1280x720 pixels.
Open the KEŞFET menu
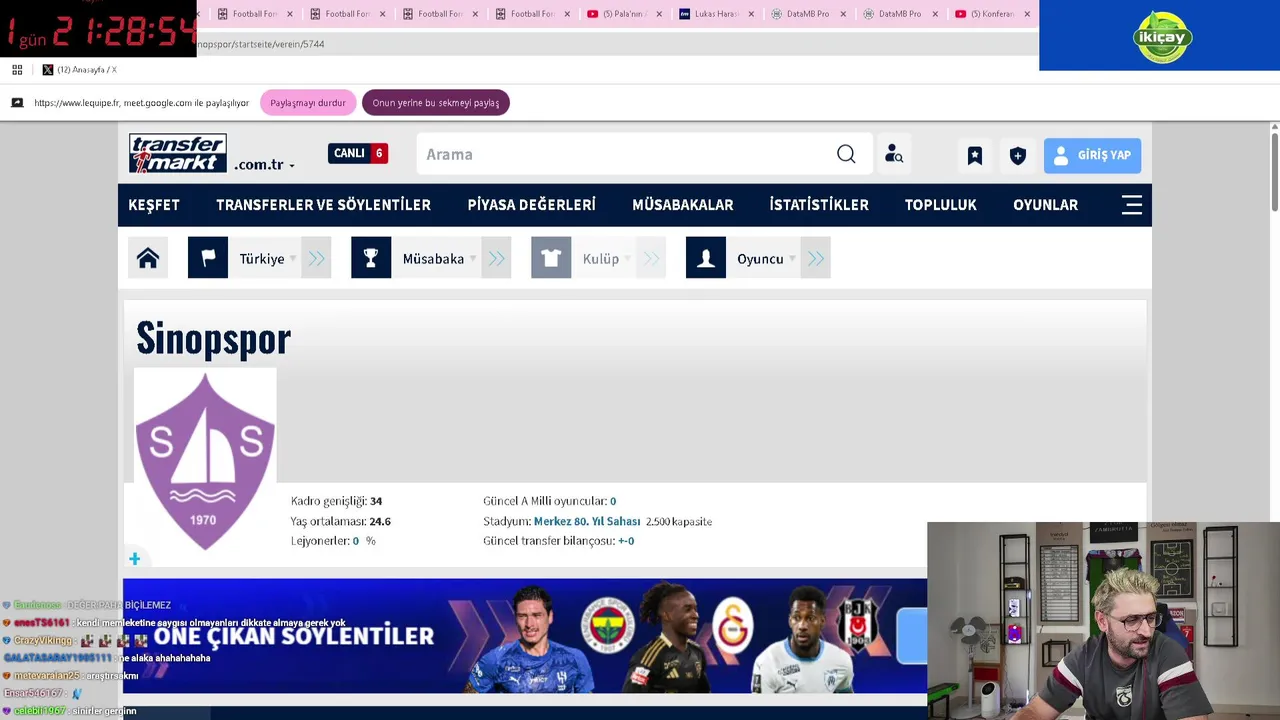click(x=154, y=204)
